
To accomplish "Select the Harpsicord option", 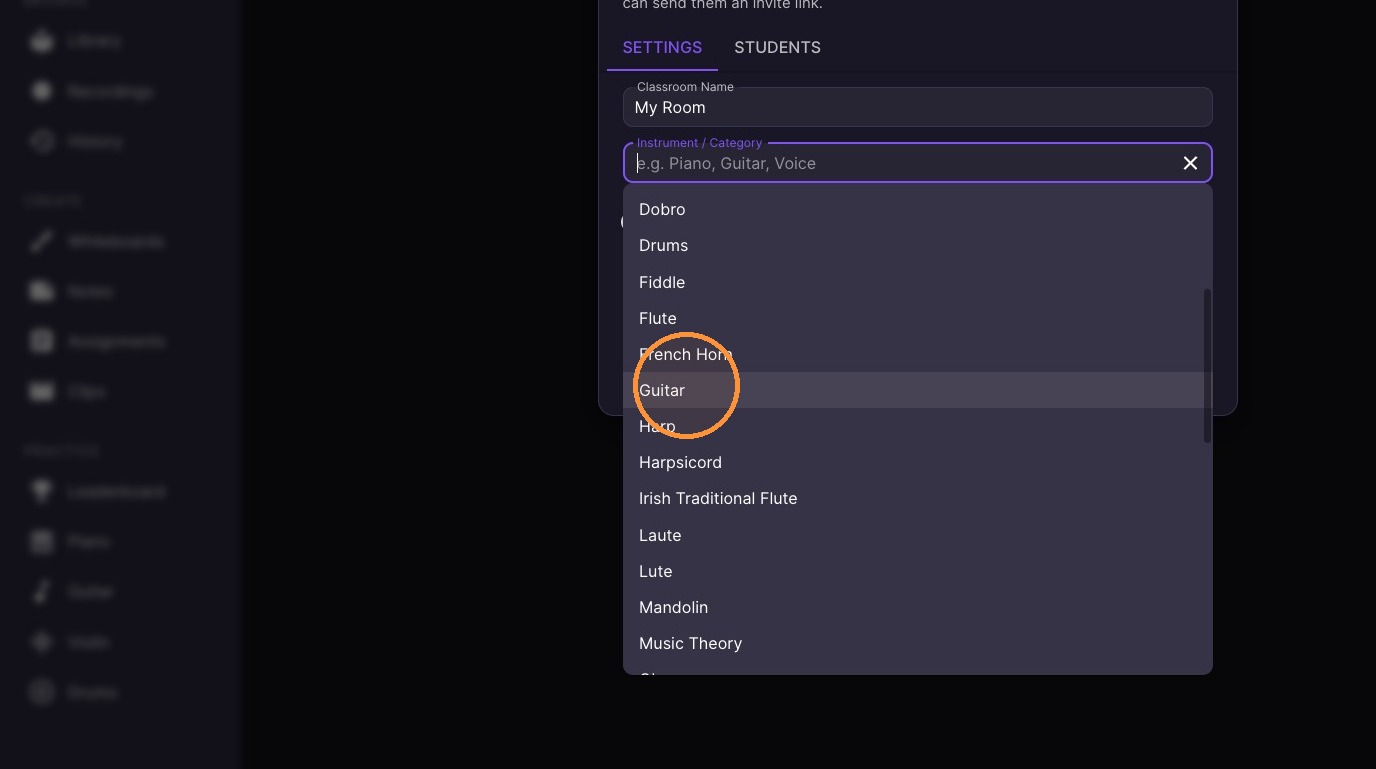I will [917, 462].
